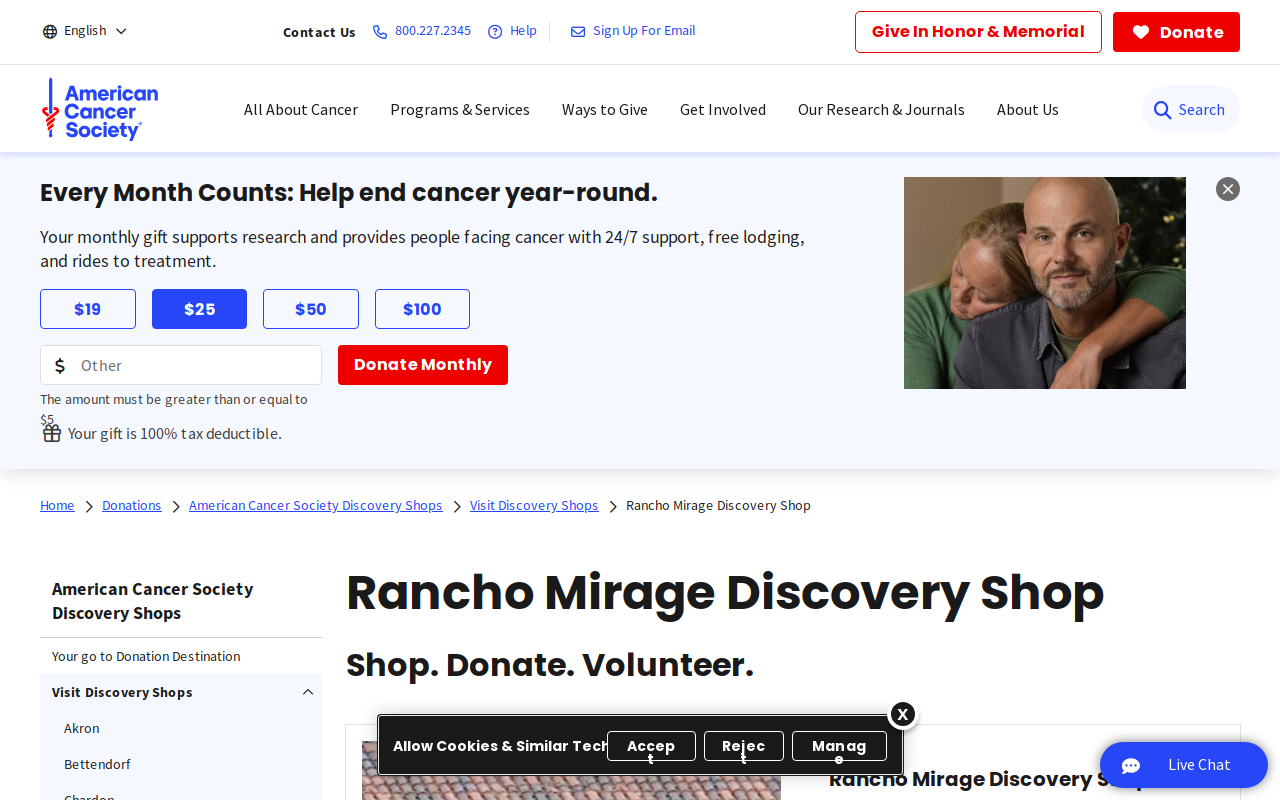The height and width of the screenshot is (800, 1280).
Task: Call the 800.227.2345 number link
Action: (432, 31)
